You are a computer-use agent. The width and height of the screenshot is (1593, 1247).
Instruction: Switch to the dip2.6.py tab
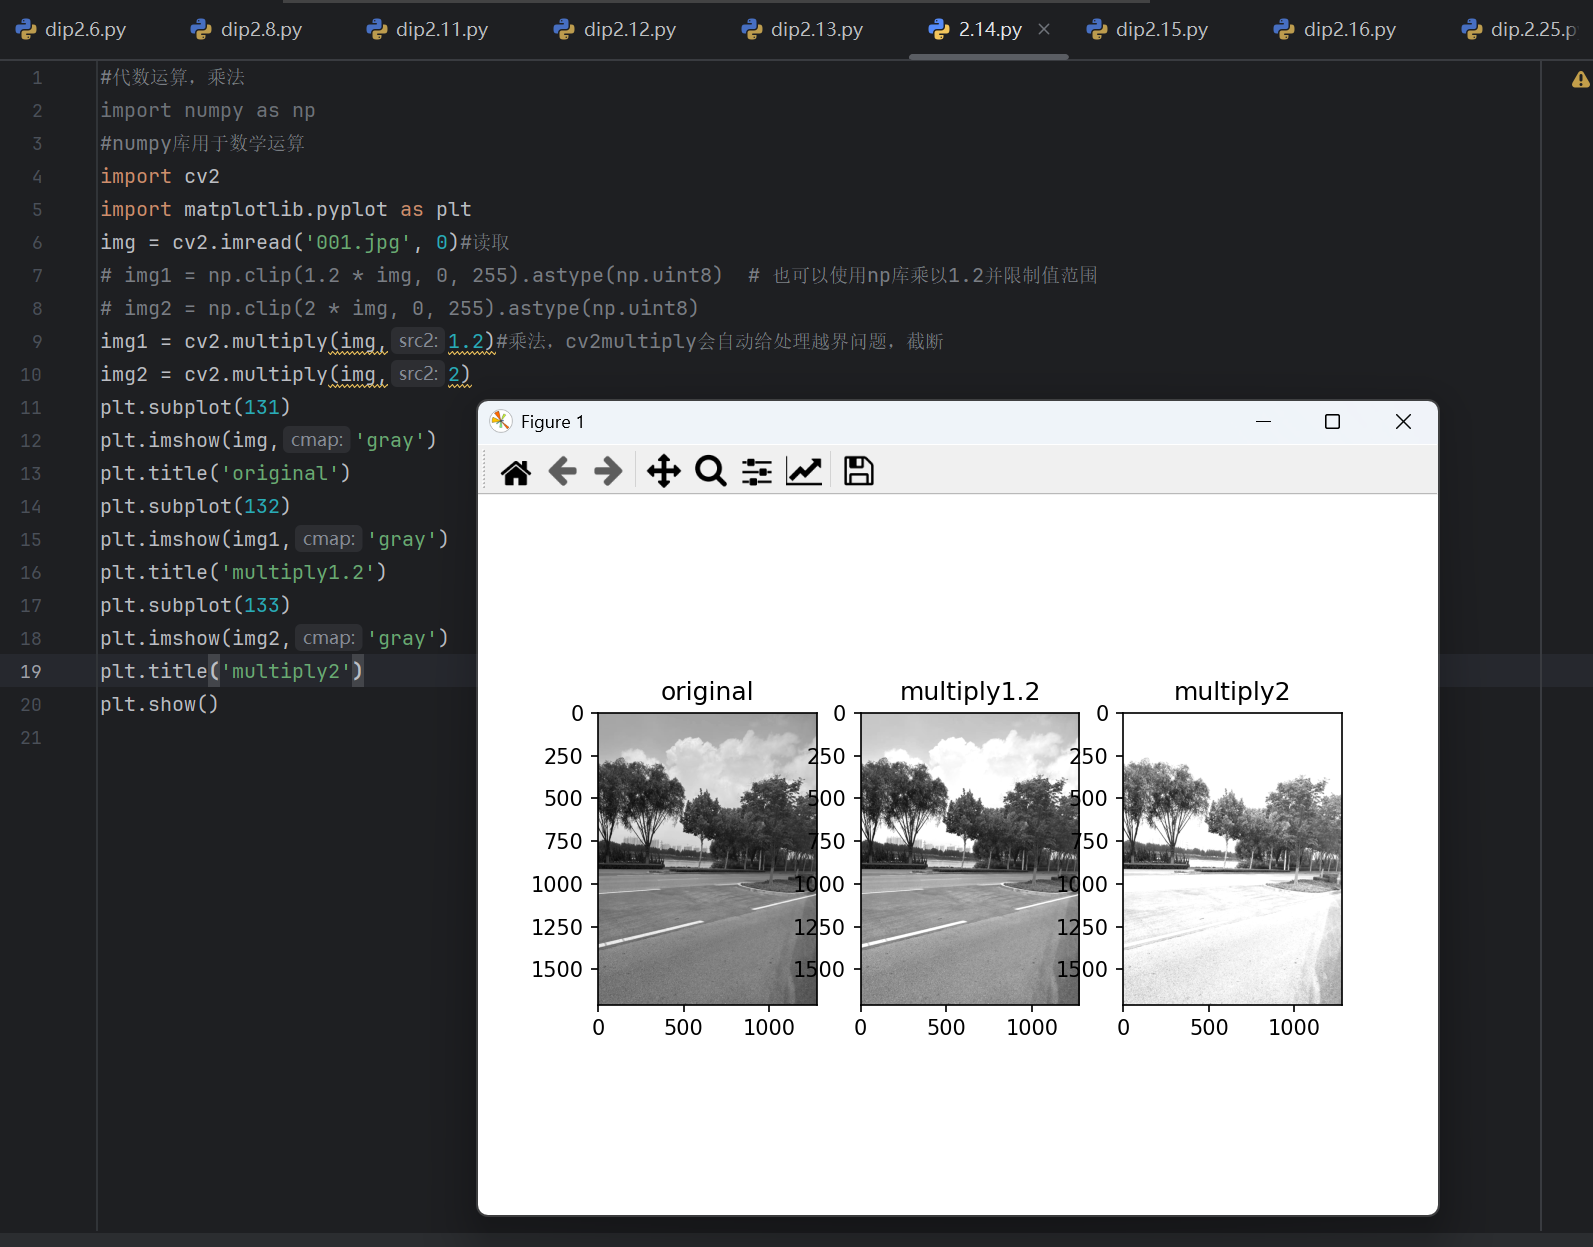(x=71, y=30)
